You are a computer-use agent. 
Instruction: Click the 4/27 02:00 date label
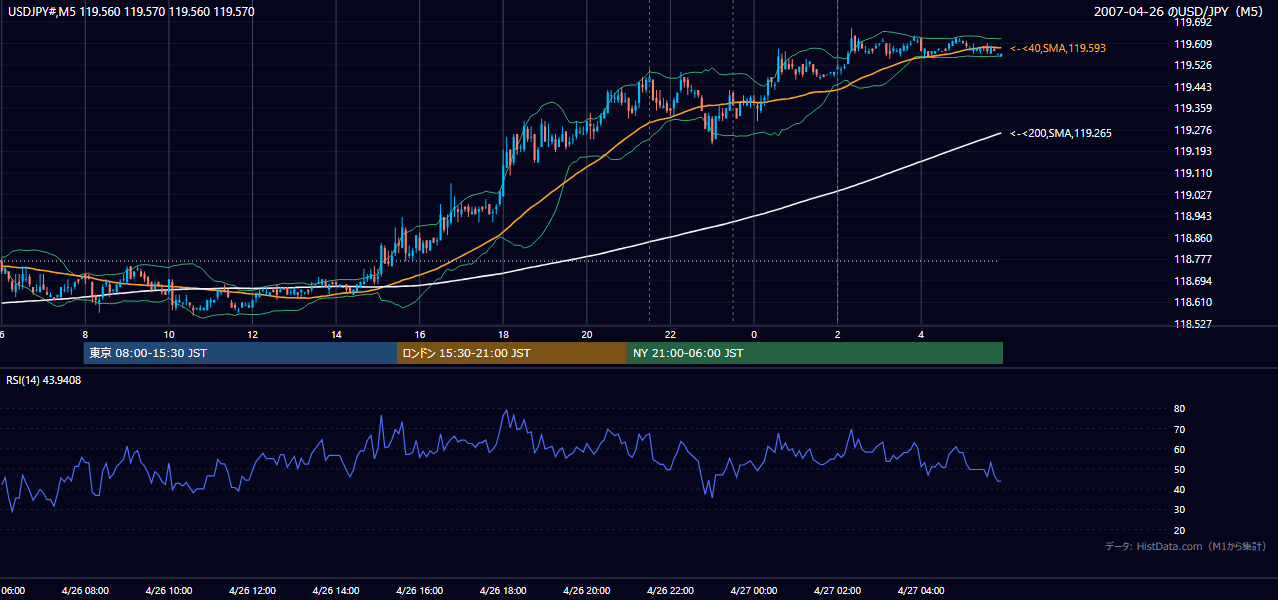pos(836,591)
